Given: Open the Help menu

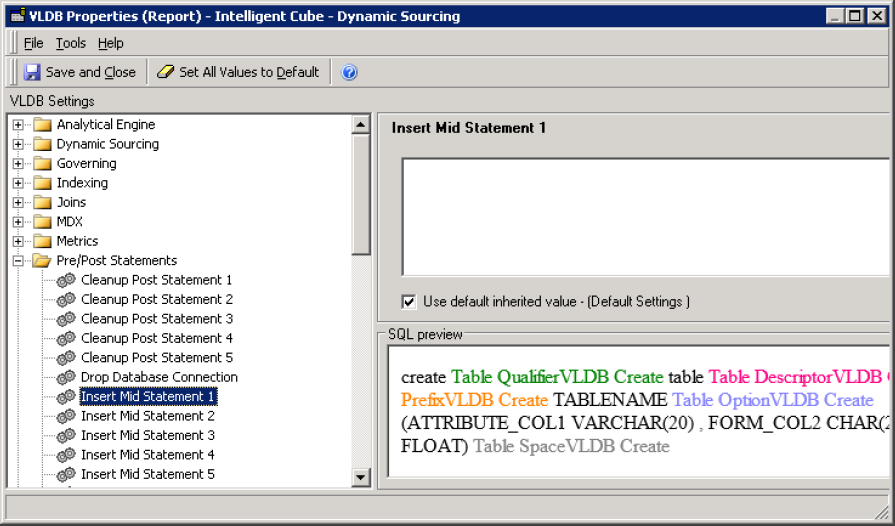Looking at the screenshot, I should [110, 43].
